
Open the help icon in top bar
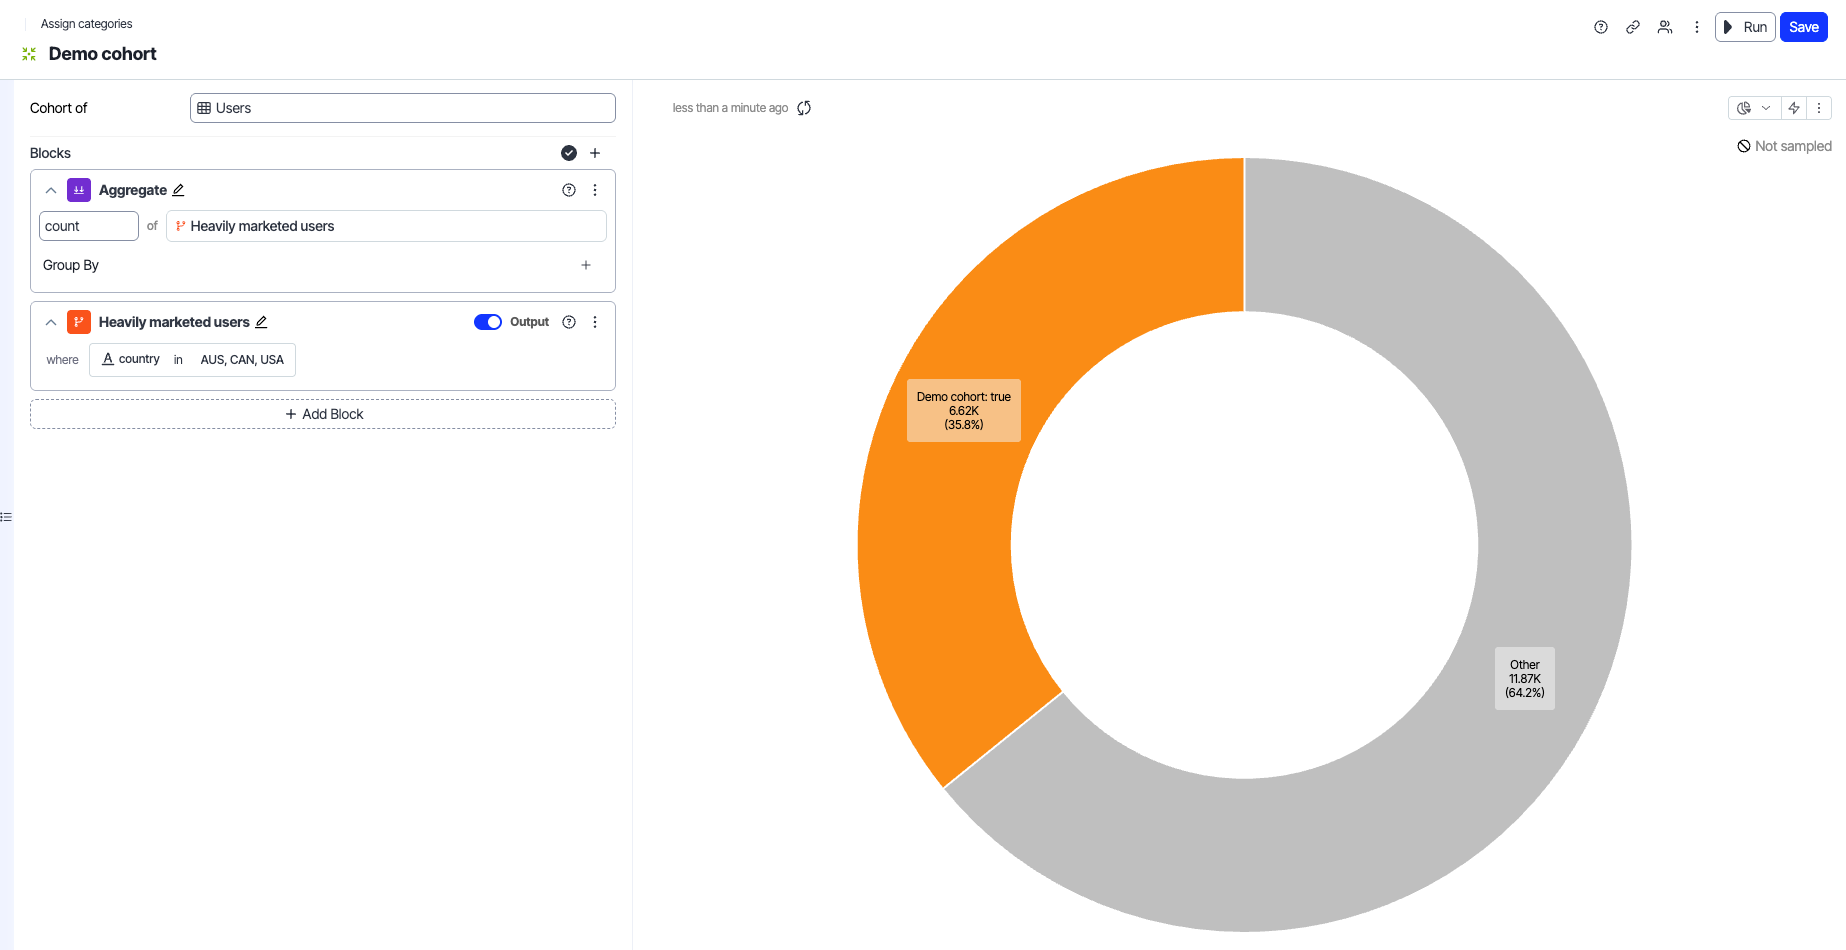click(x=1601, y=27)
